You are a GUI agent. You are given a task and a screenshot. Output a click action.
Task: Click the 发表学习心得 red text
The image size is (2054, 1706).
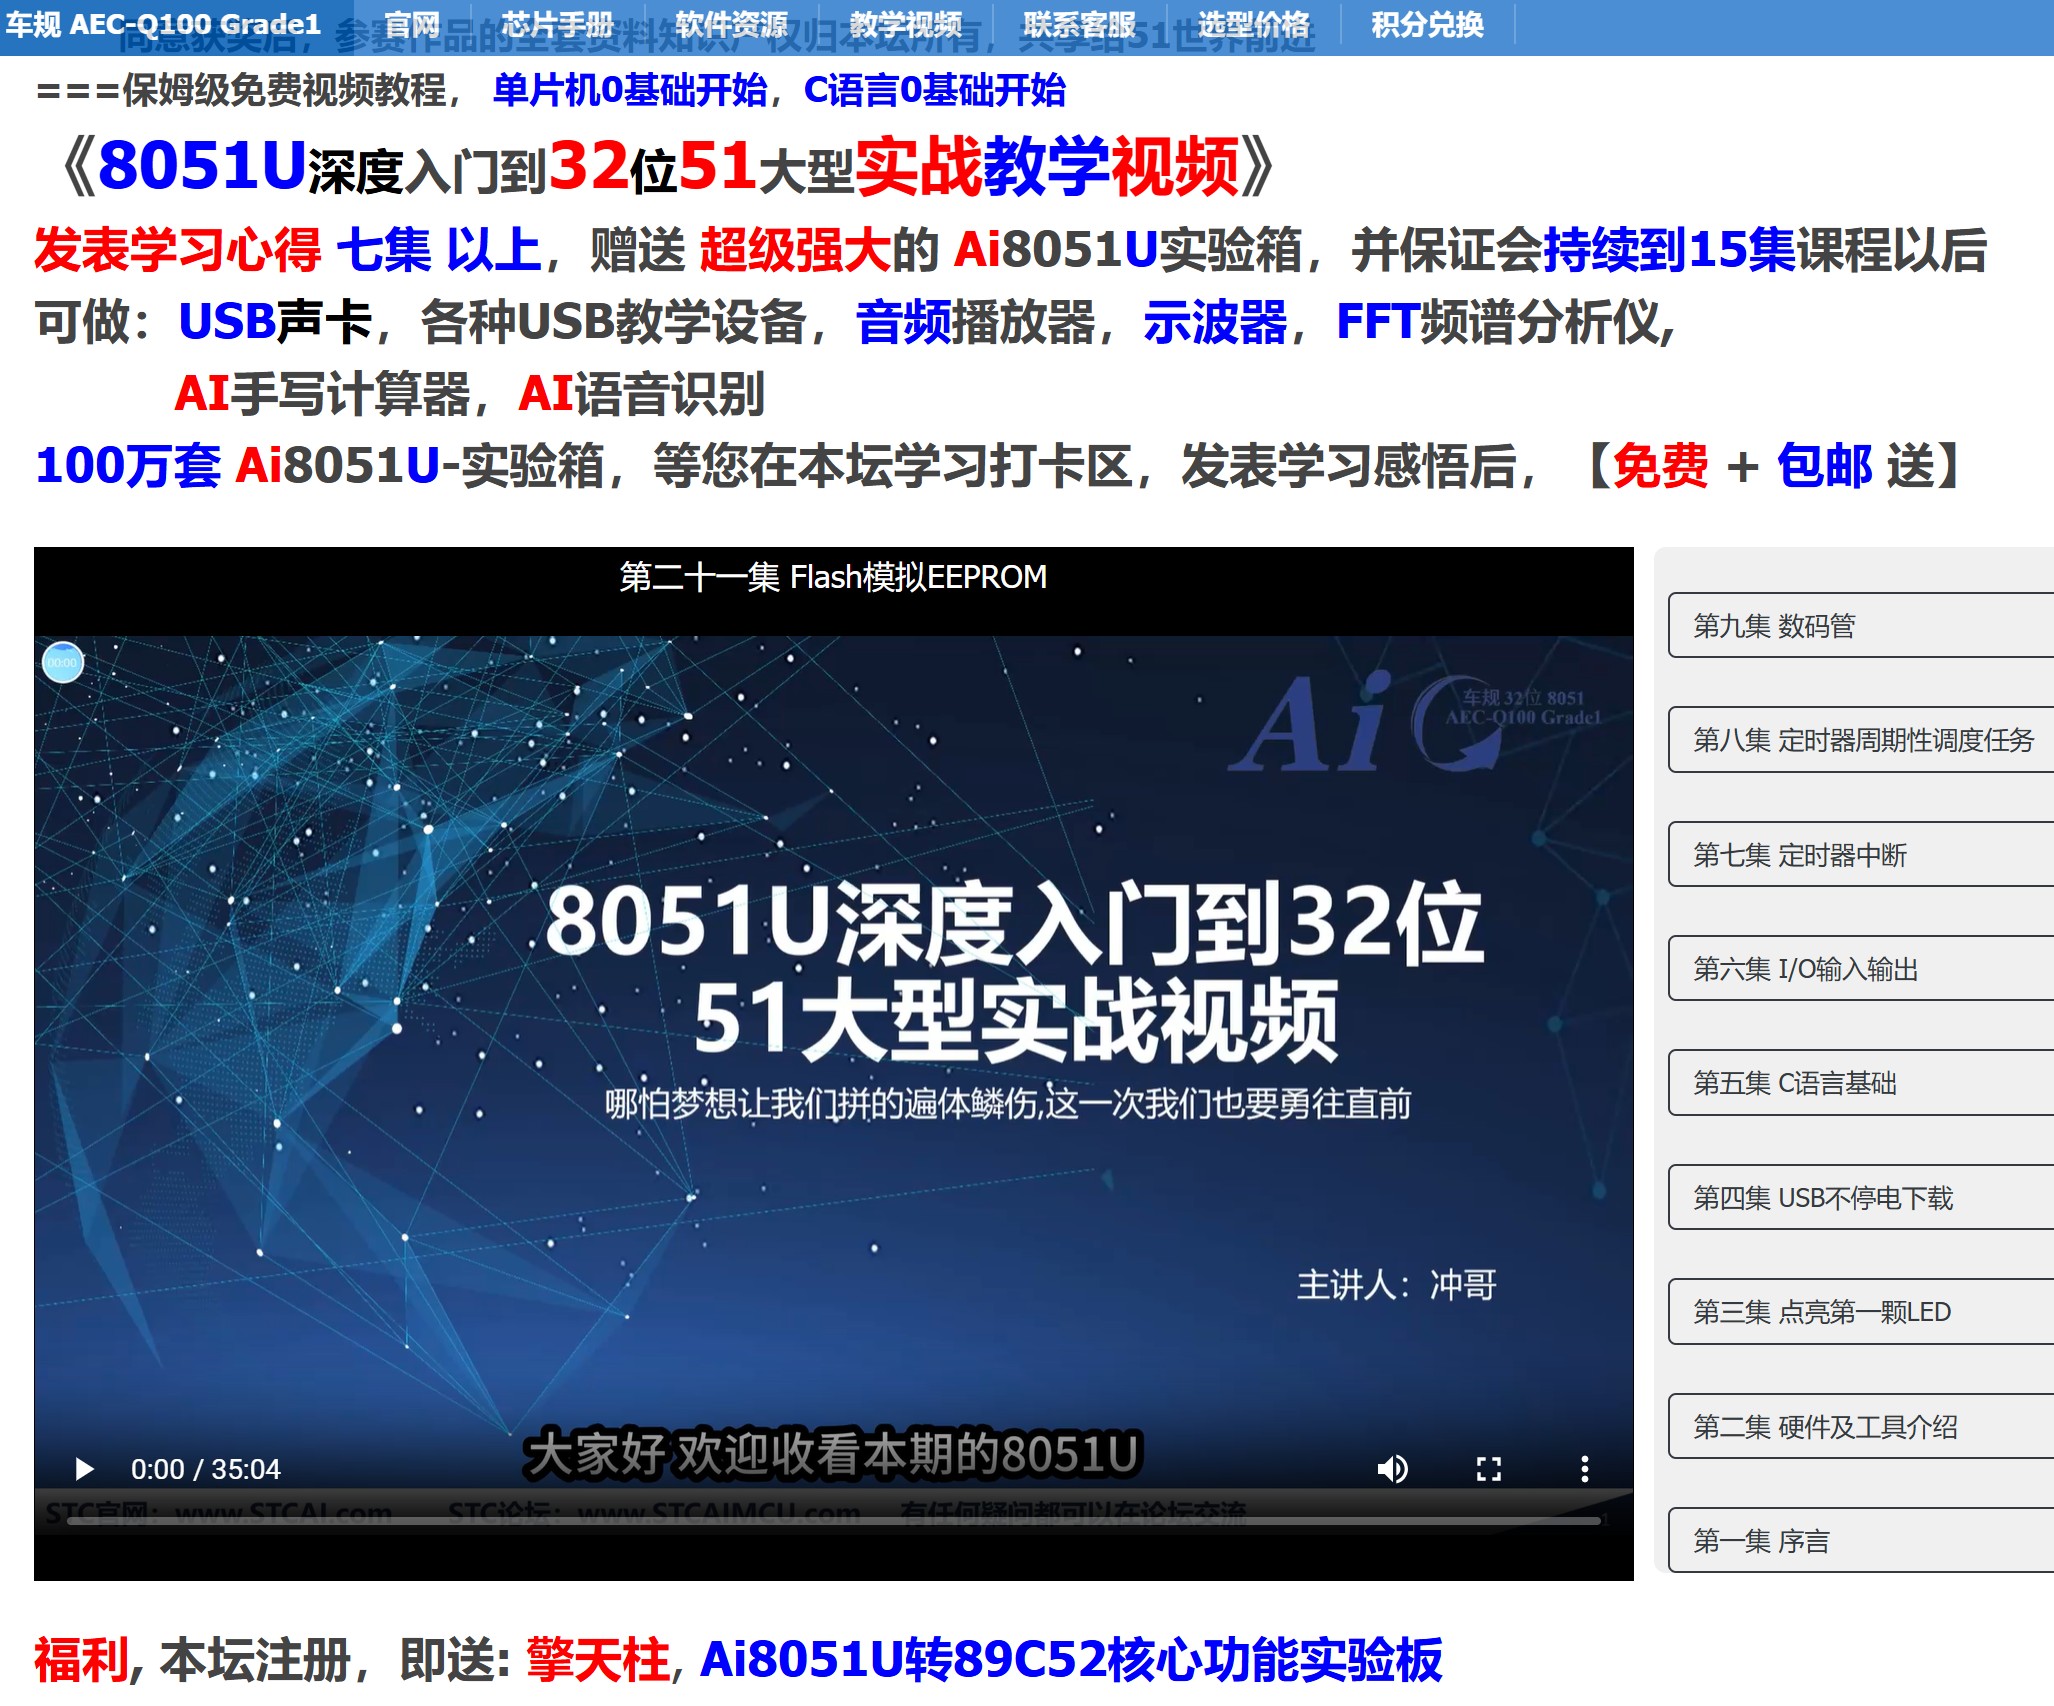click(x=178, y=249)
